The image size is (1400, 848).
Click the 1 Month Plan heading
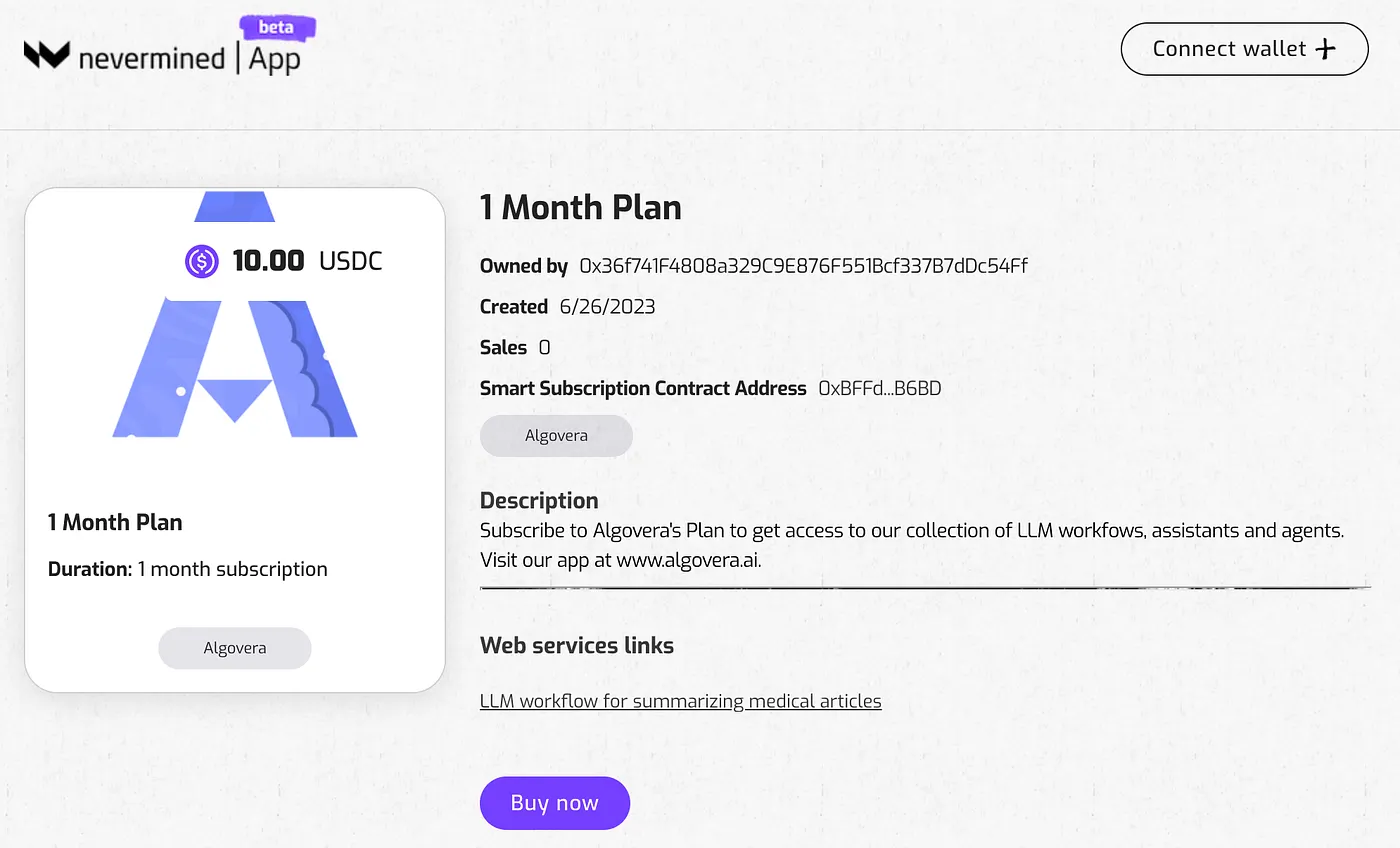pos(581,207)
